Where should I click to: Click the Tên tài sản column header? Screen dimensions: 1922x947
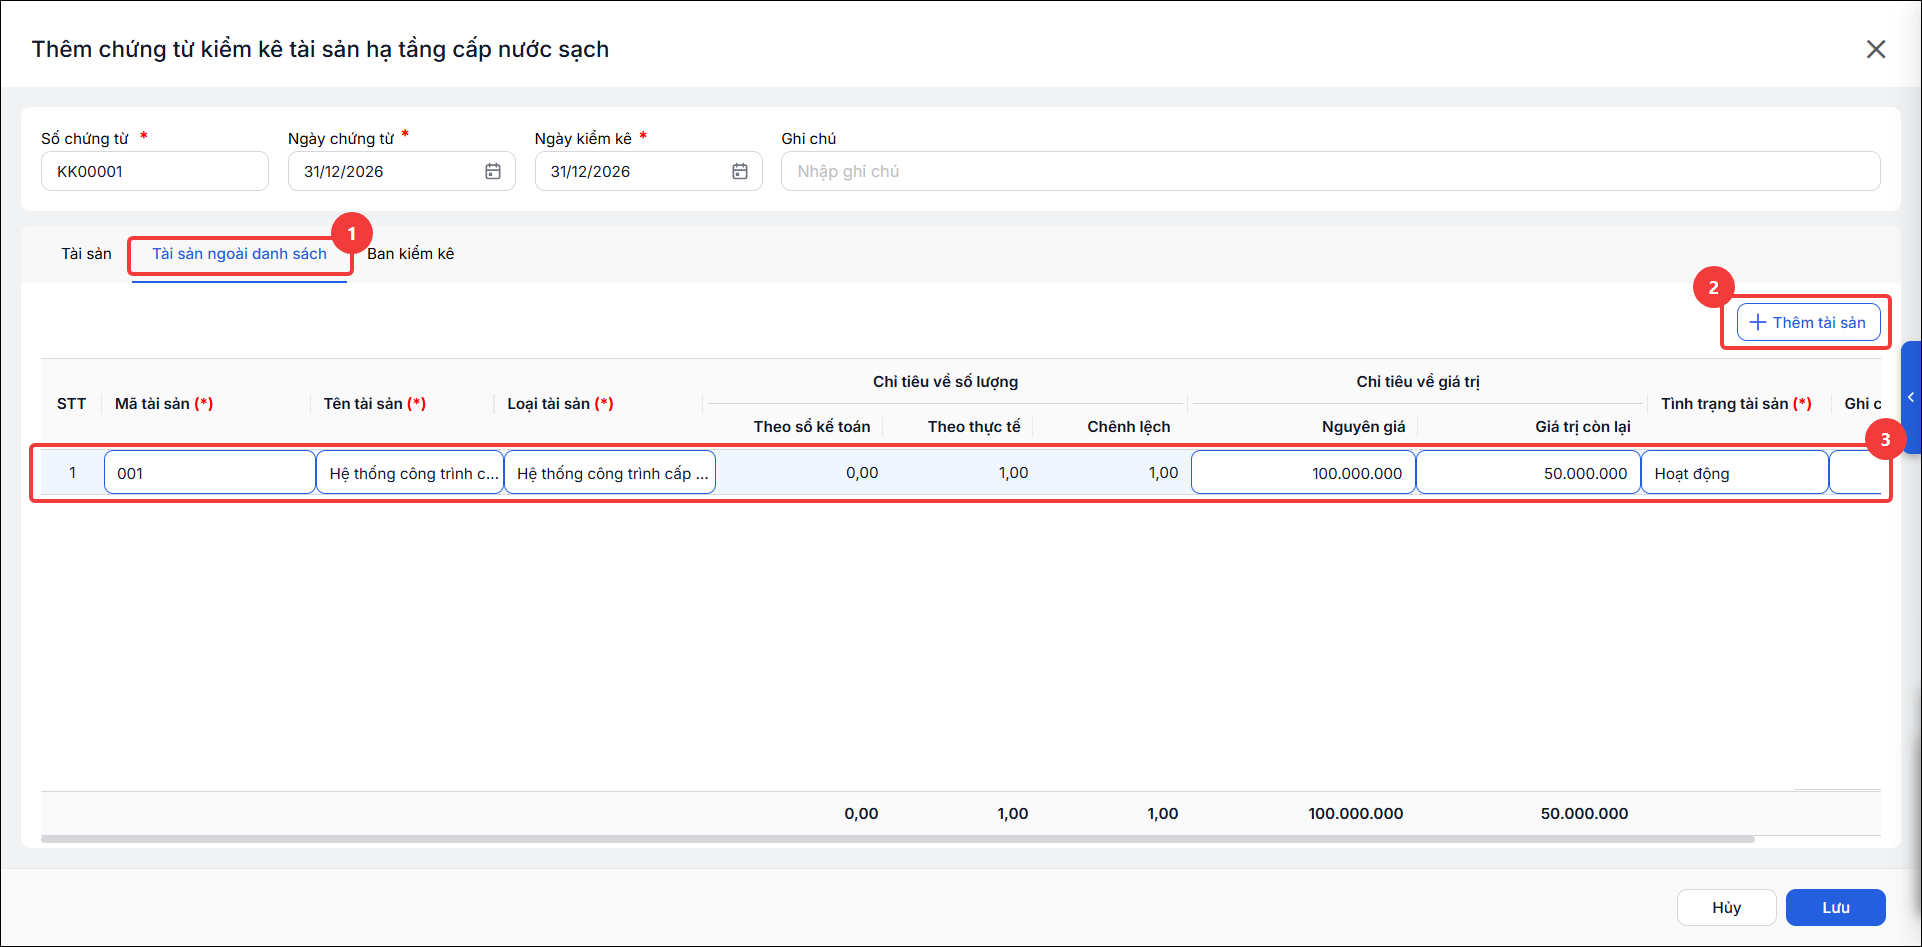click(375, 404)
